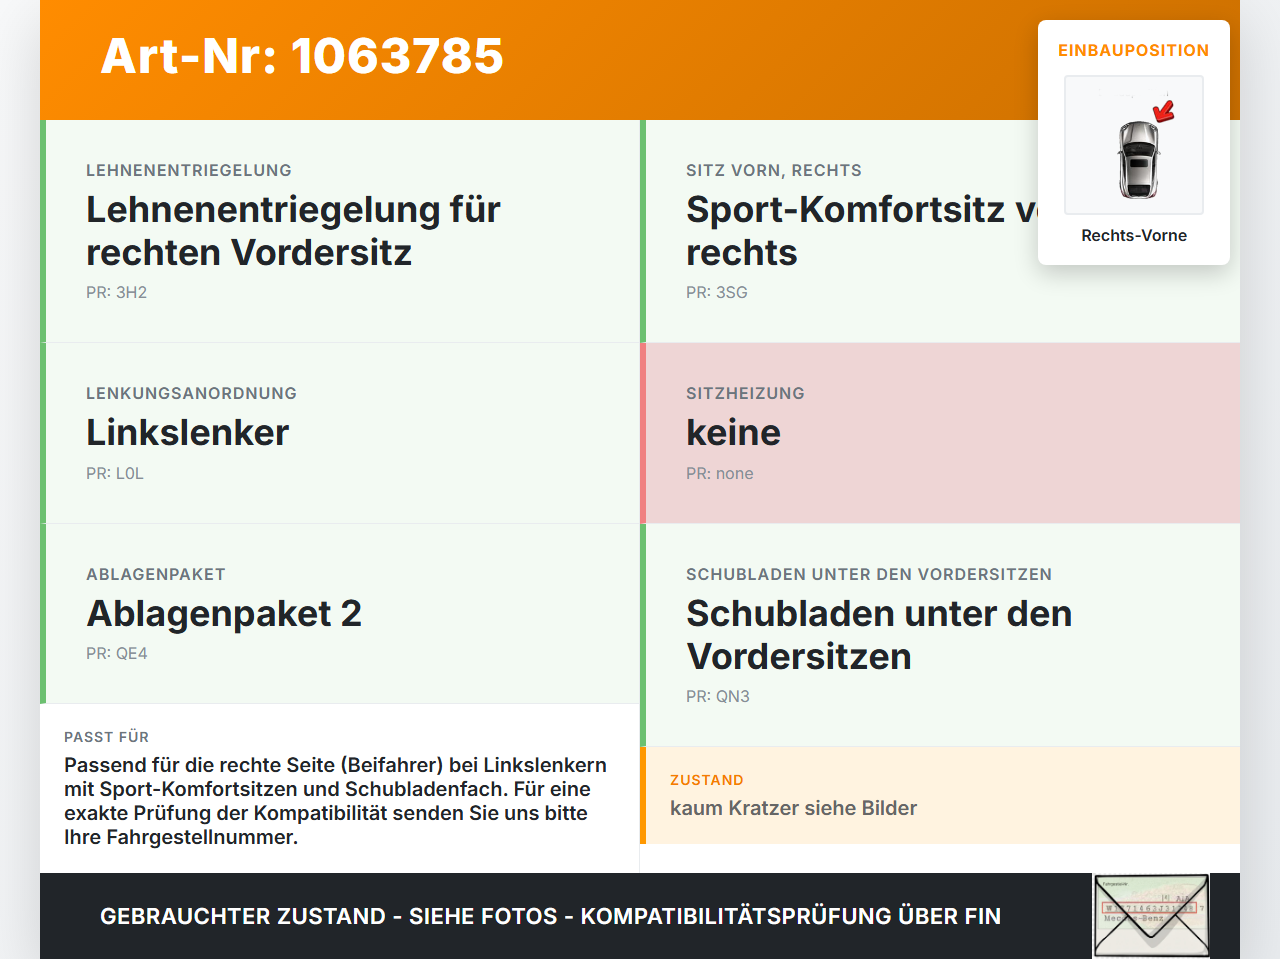Click the PR: 3SG code
This screenshot has width=1280, height=959.
click(717, 292)
